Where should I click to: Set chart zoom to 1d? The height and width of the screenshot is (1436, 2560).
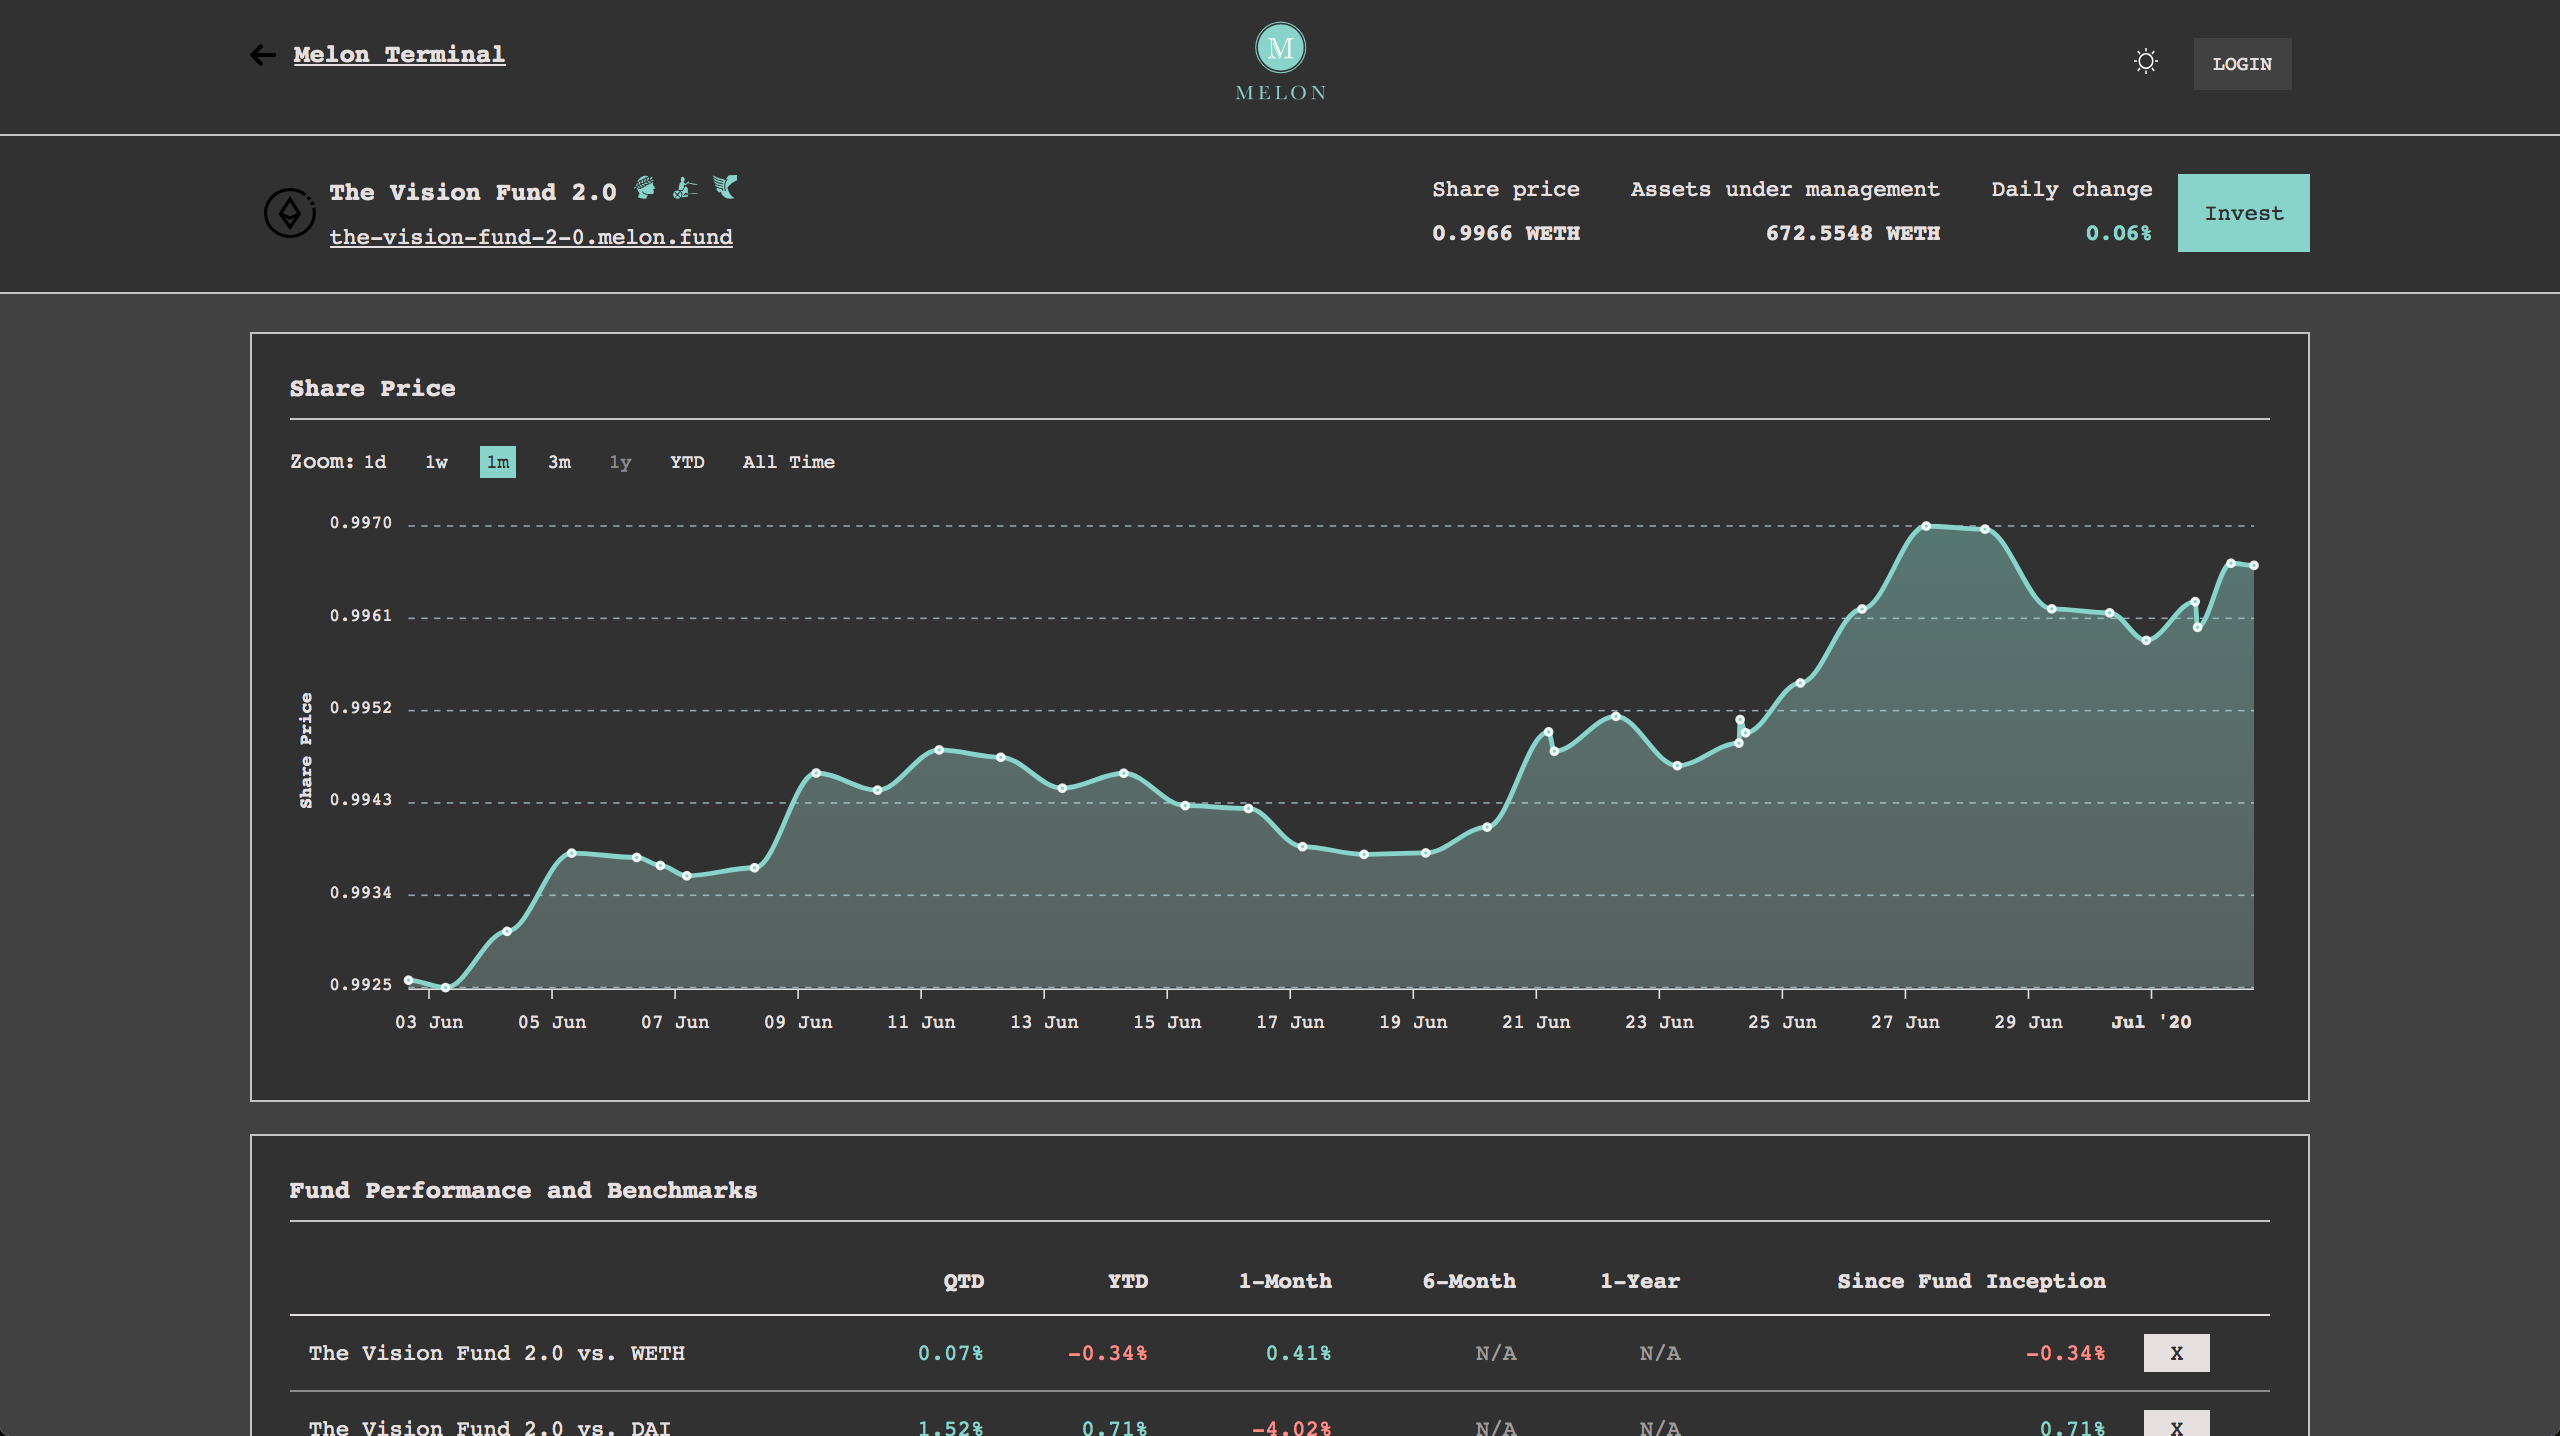[375, 462]
